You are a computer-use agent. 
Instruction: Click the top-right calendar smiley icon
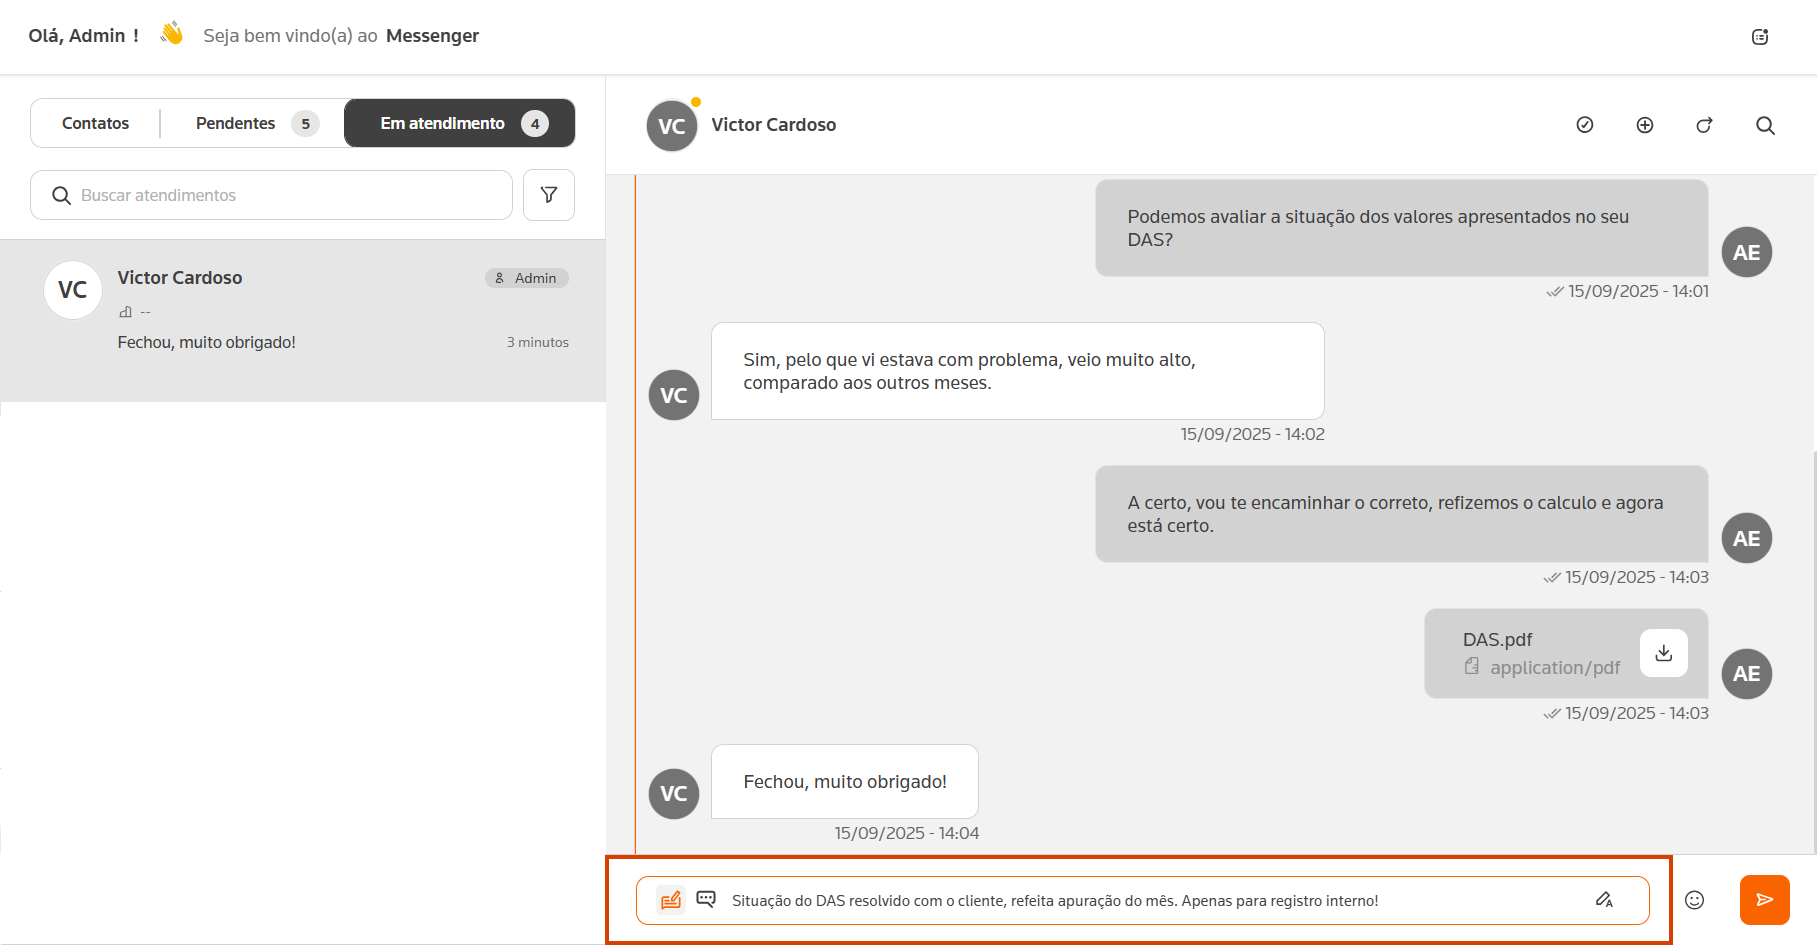pyautogui.click(x=1760, y=37)
